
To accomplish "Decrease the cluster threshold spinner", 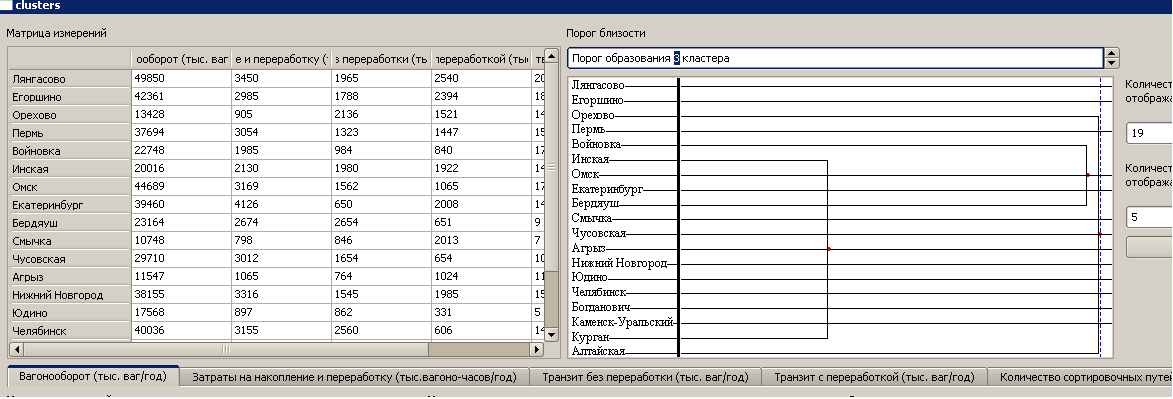I will (1112, 64).
